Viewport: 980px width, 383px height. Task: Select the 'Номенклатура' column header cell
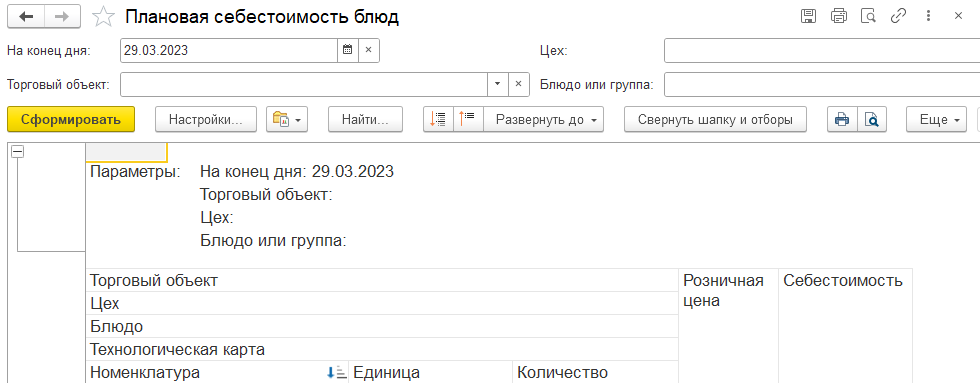coord(217,372)
